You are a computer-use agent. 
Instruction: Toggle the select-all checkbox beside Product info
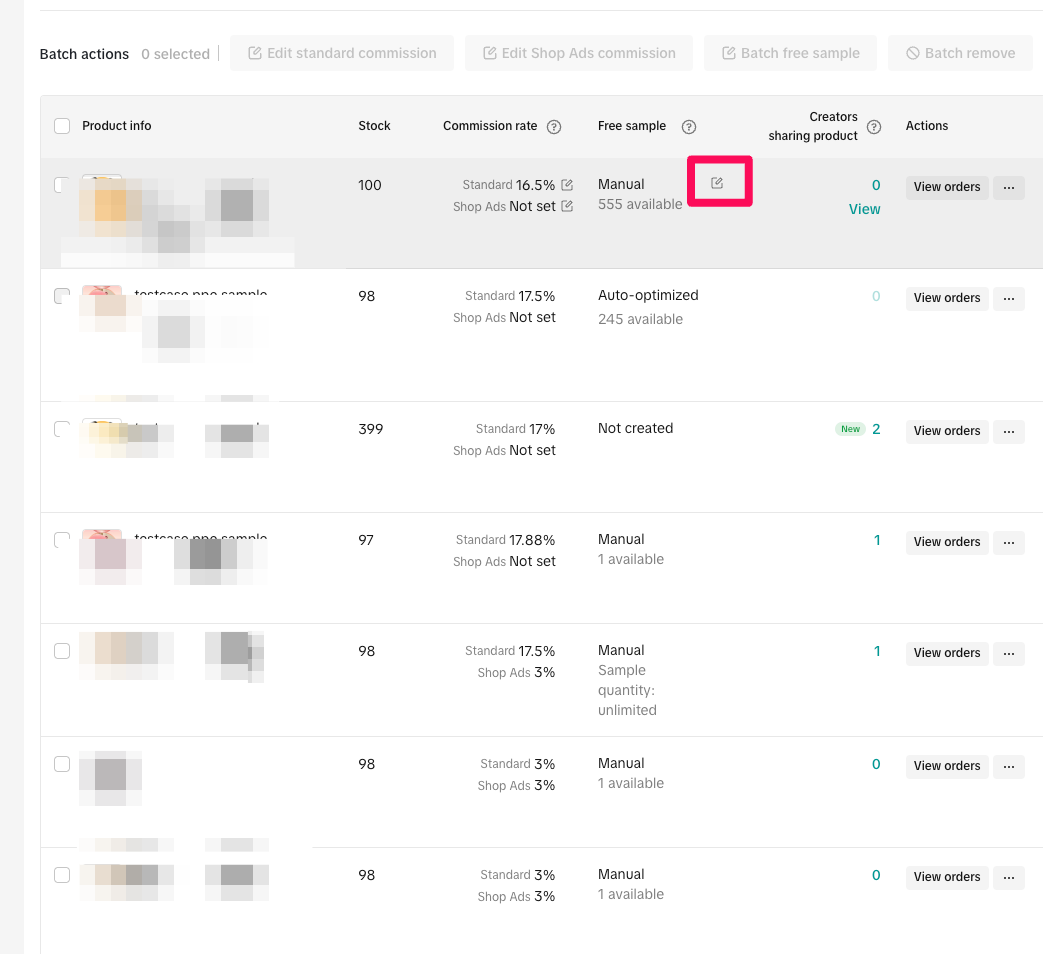62,126
